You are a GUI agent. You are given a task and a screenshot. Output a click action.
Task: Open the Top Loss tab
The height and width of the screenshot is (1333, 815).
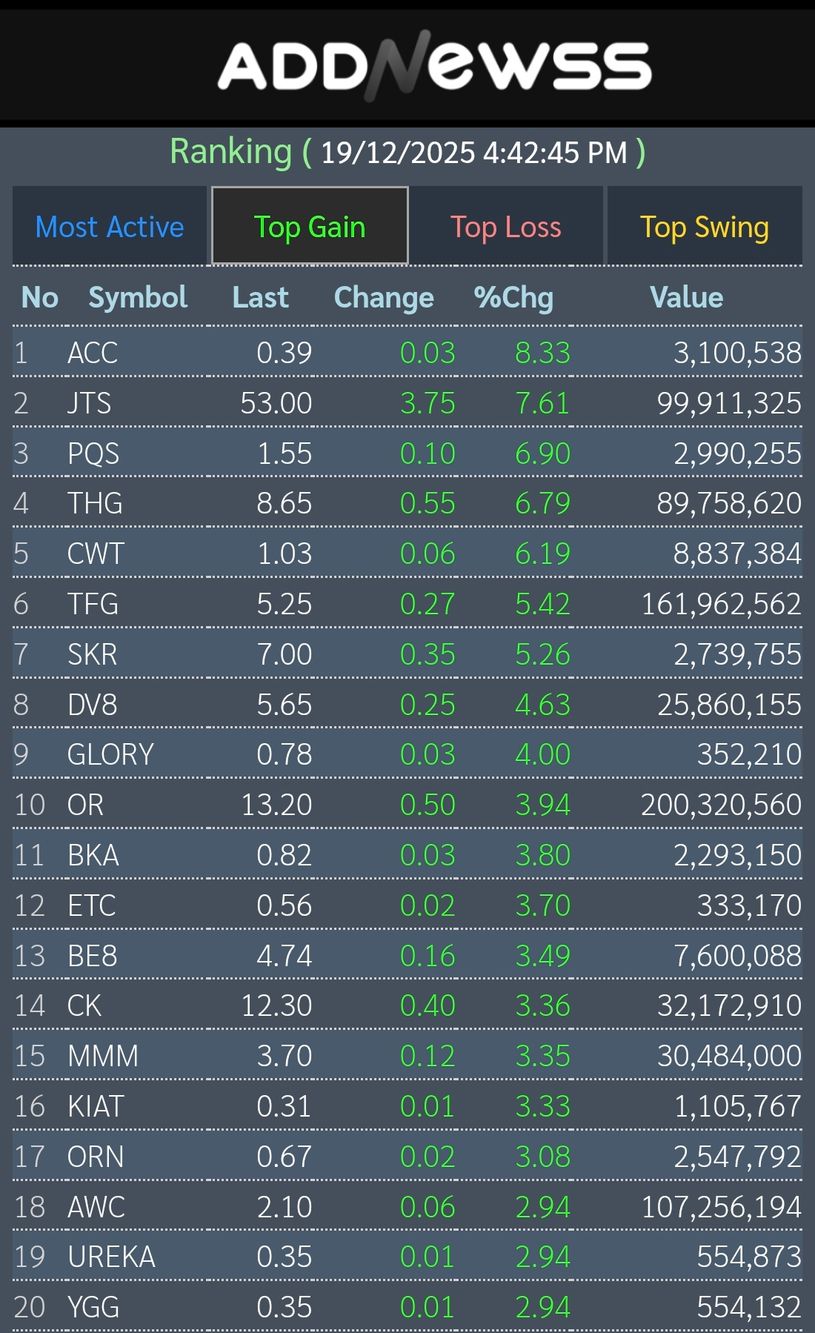[x=505, y=227]
